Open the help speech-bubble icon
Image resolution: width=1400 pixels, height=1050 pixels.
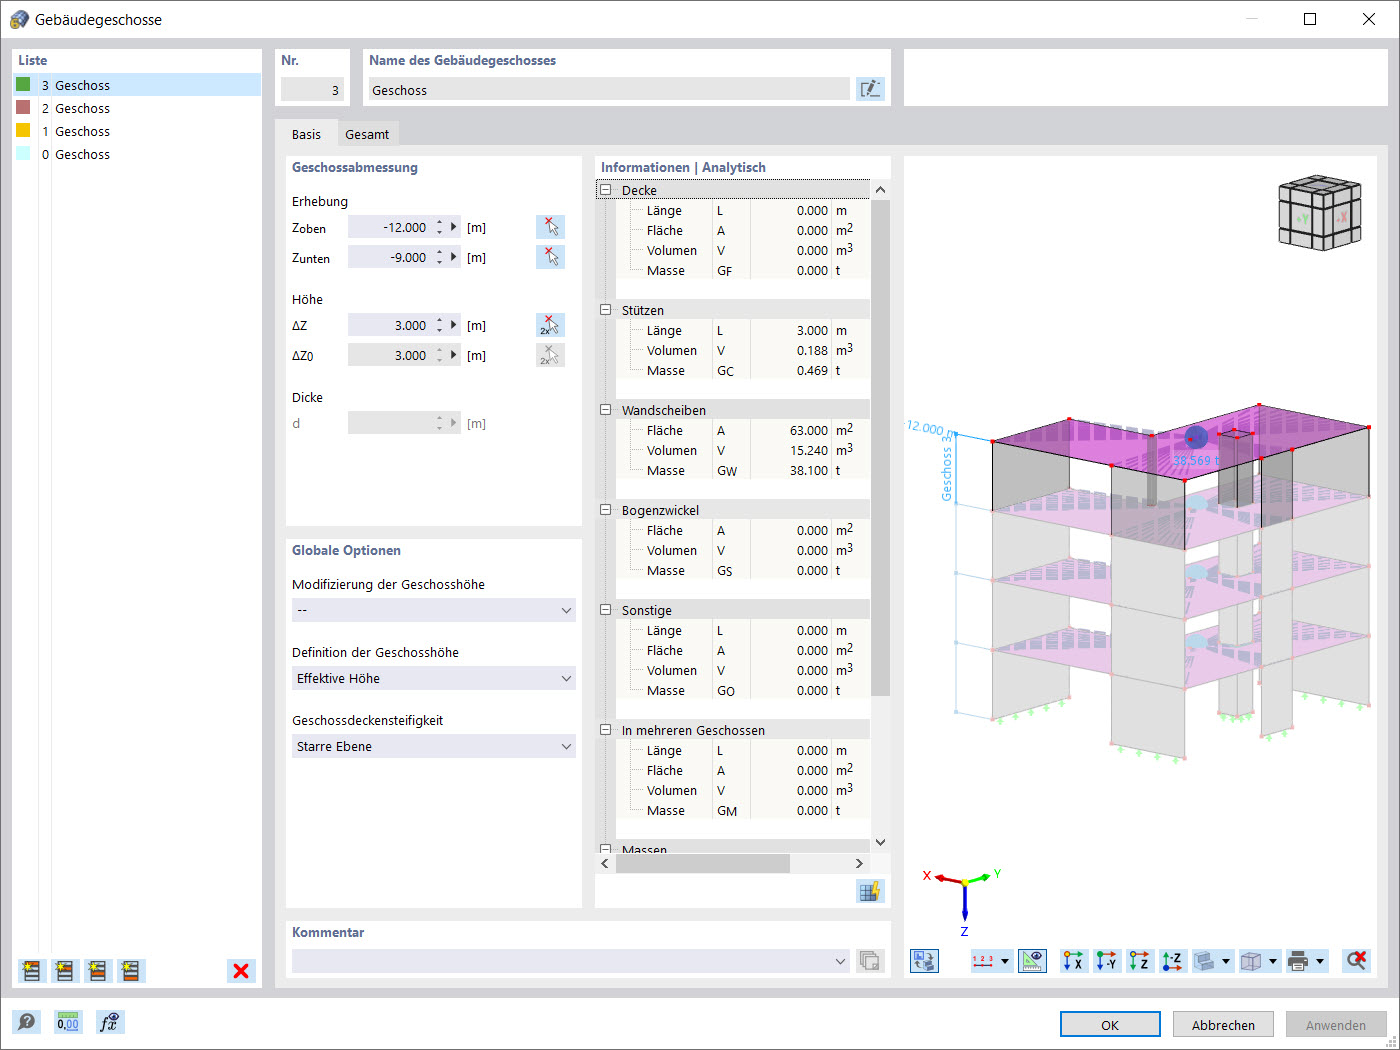27,1022
